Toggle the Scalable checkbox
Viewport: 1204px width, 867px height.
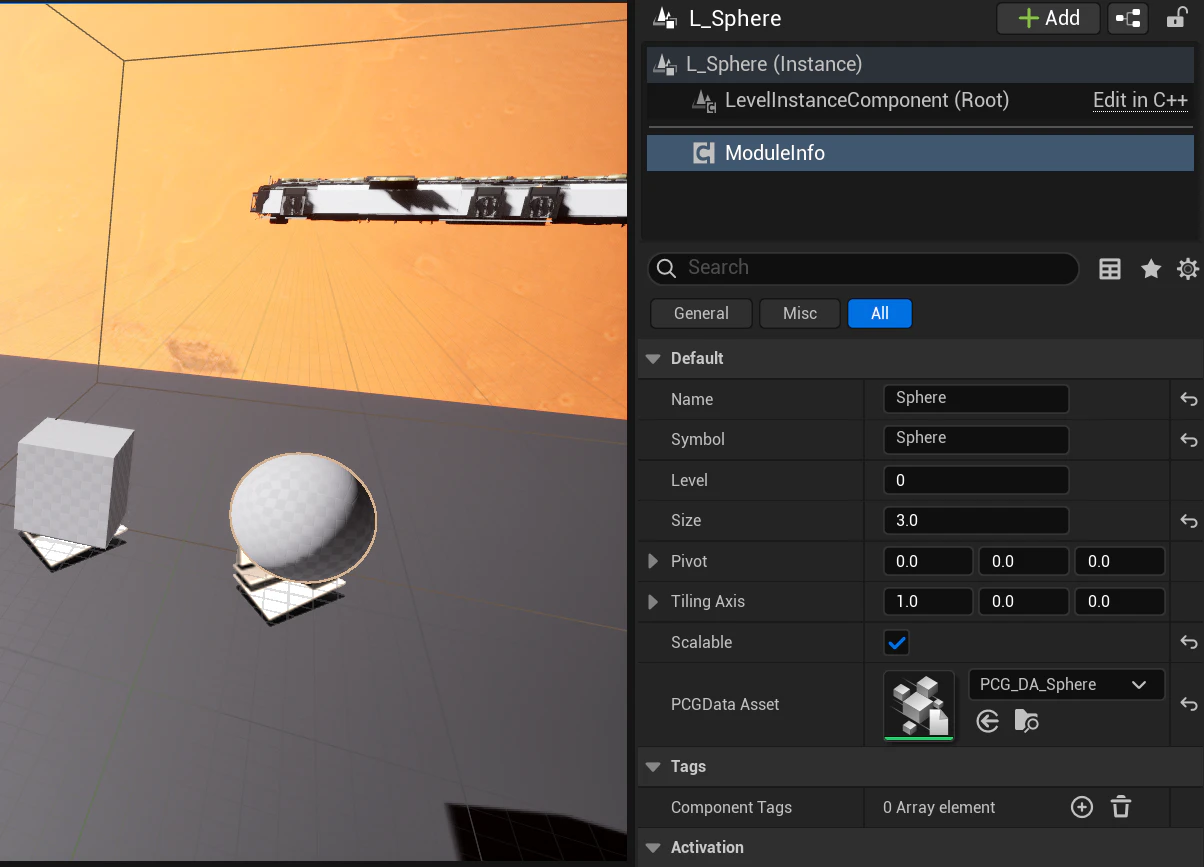coord(897,642)
